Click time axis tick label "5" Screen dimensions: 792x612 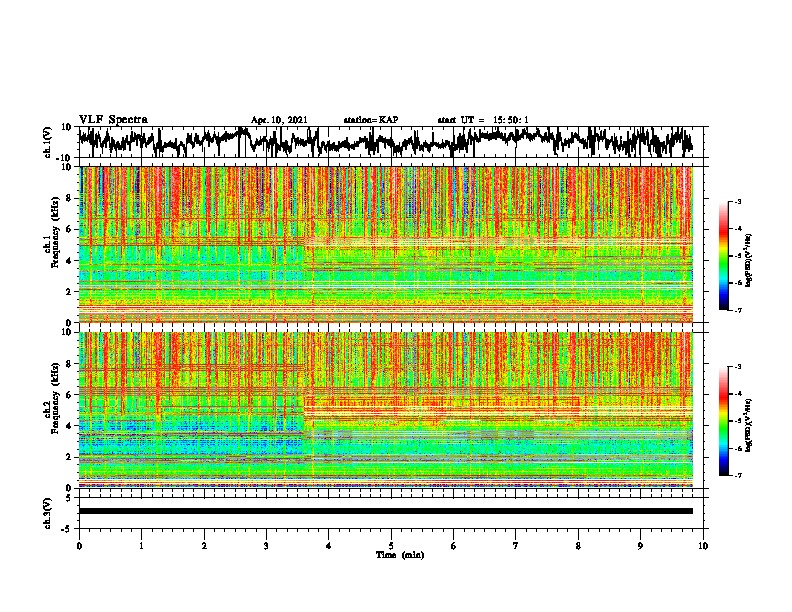[391, 546]
